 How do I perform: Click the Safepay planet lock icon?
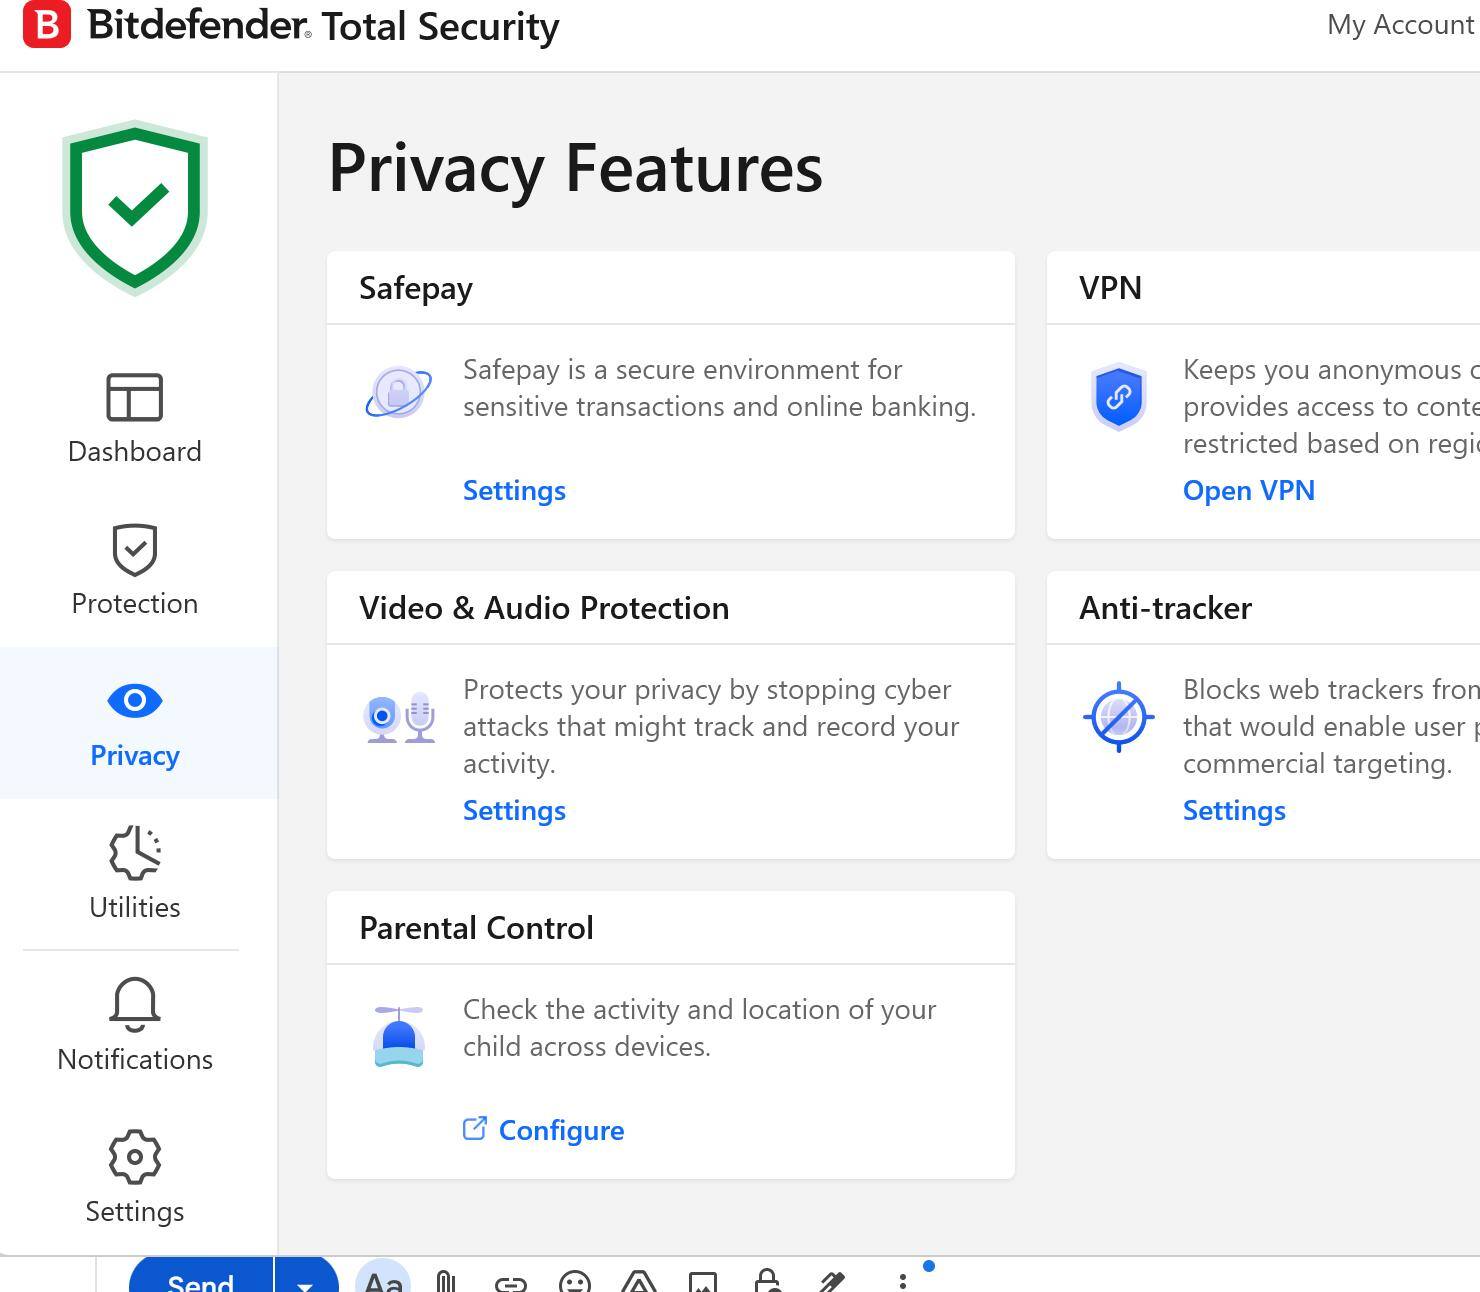pyautogui.click(x=399, y=392)
